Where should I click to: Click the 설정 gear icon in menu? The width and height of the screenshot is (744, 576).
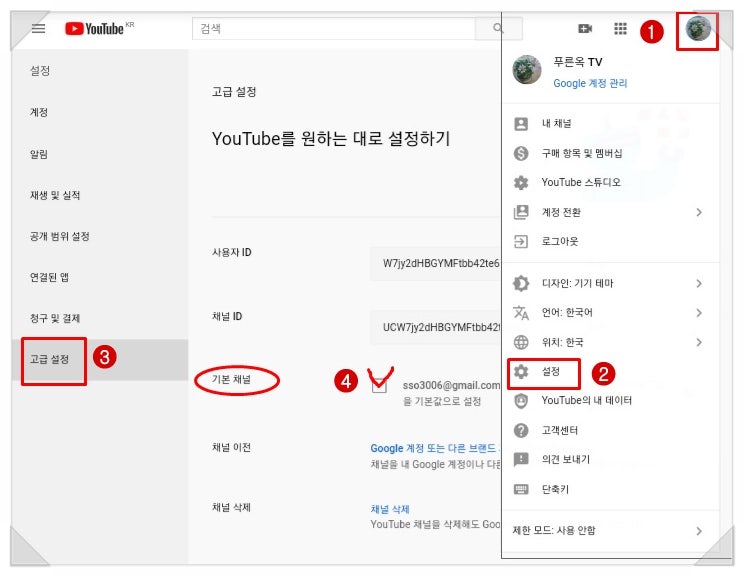click(x=521, y=372)
